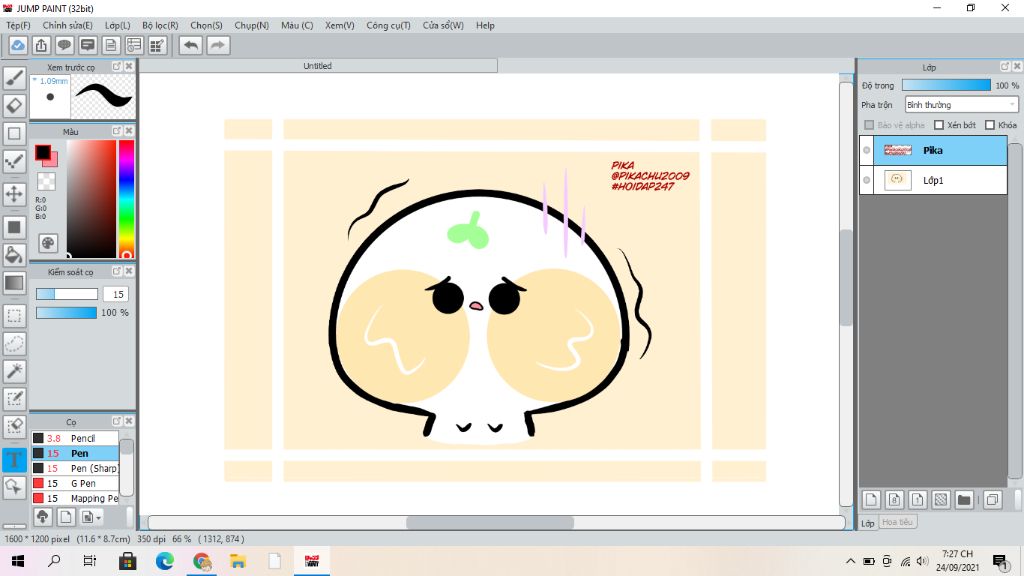Select the Lớp1 layer
This screenshot has height=576, width=1024.
coord(934,180)
